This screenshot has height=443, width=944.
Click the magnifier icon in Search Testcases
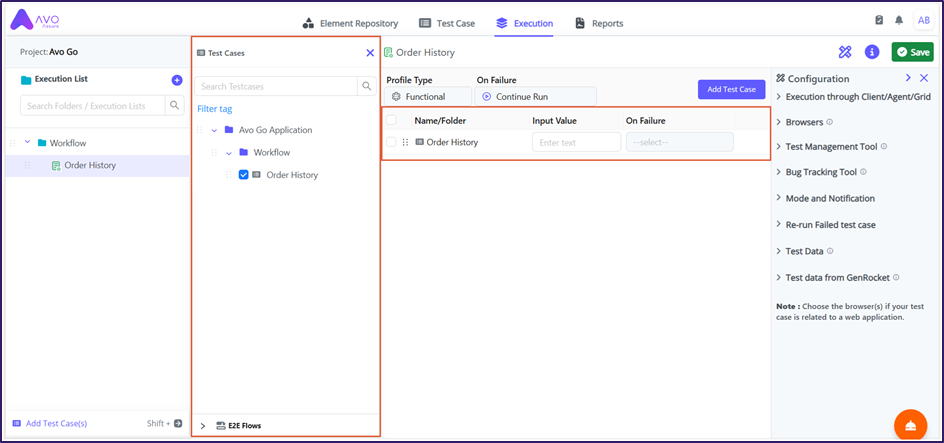(x=366, y=87)
